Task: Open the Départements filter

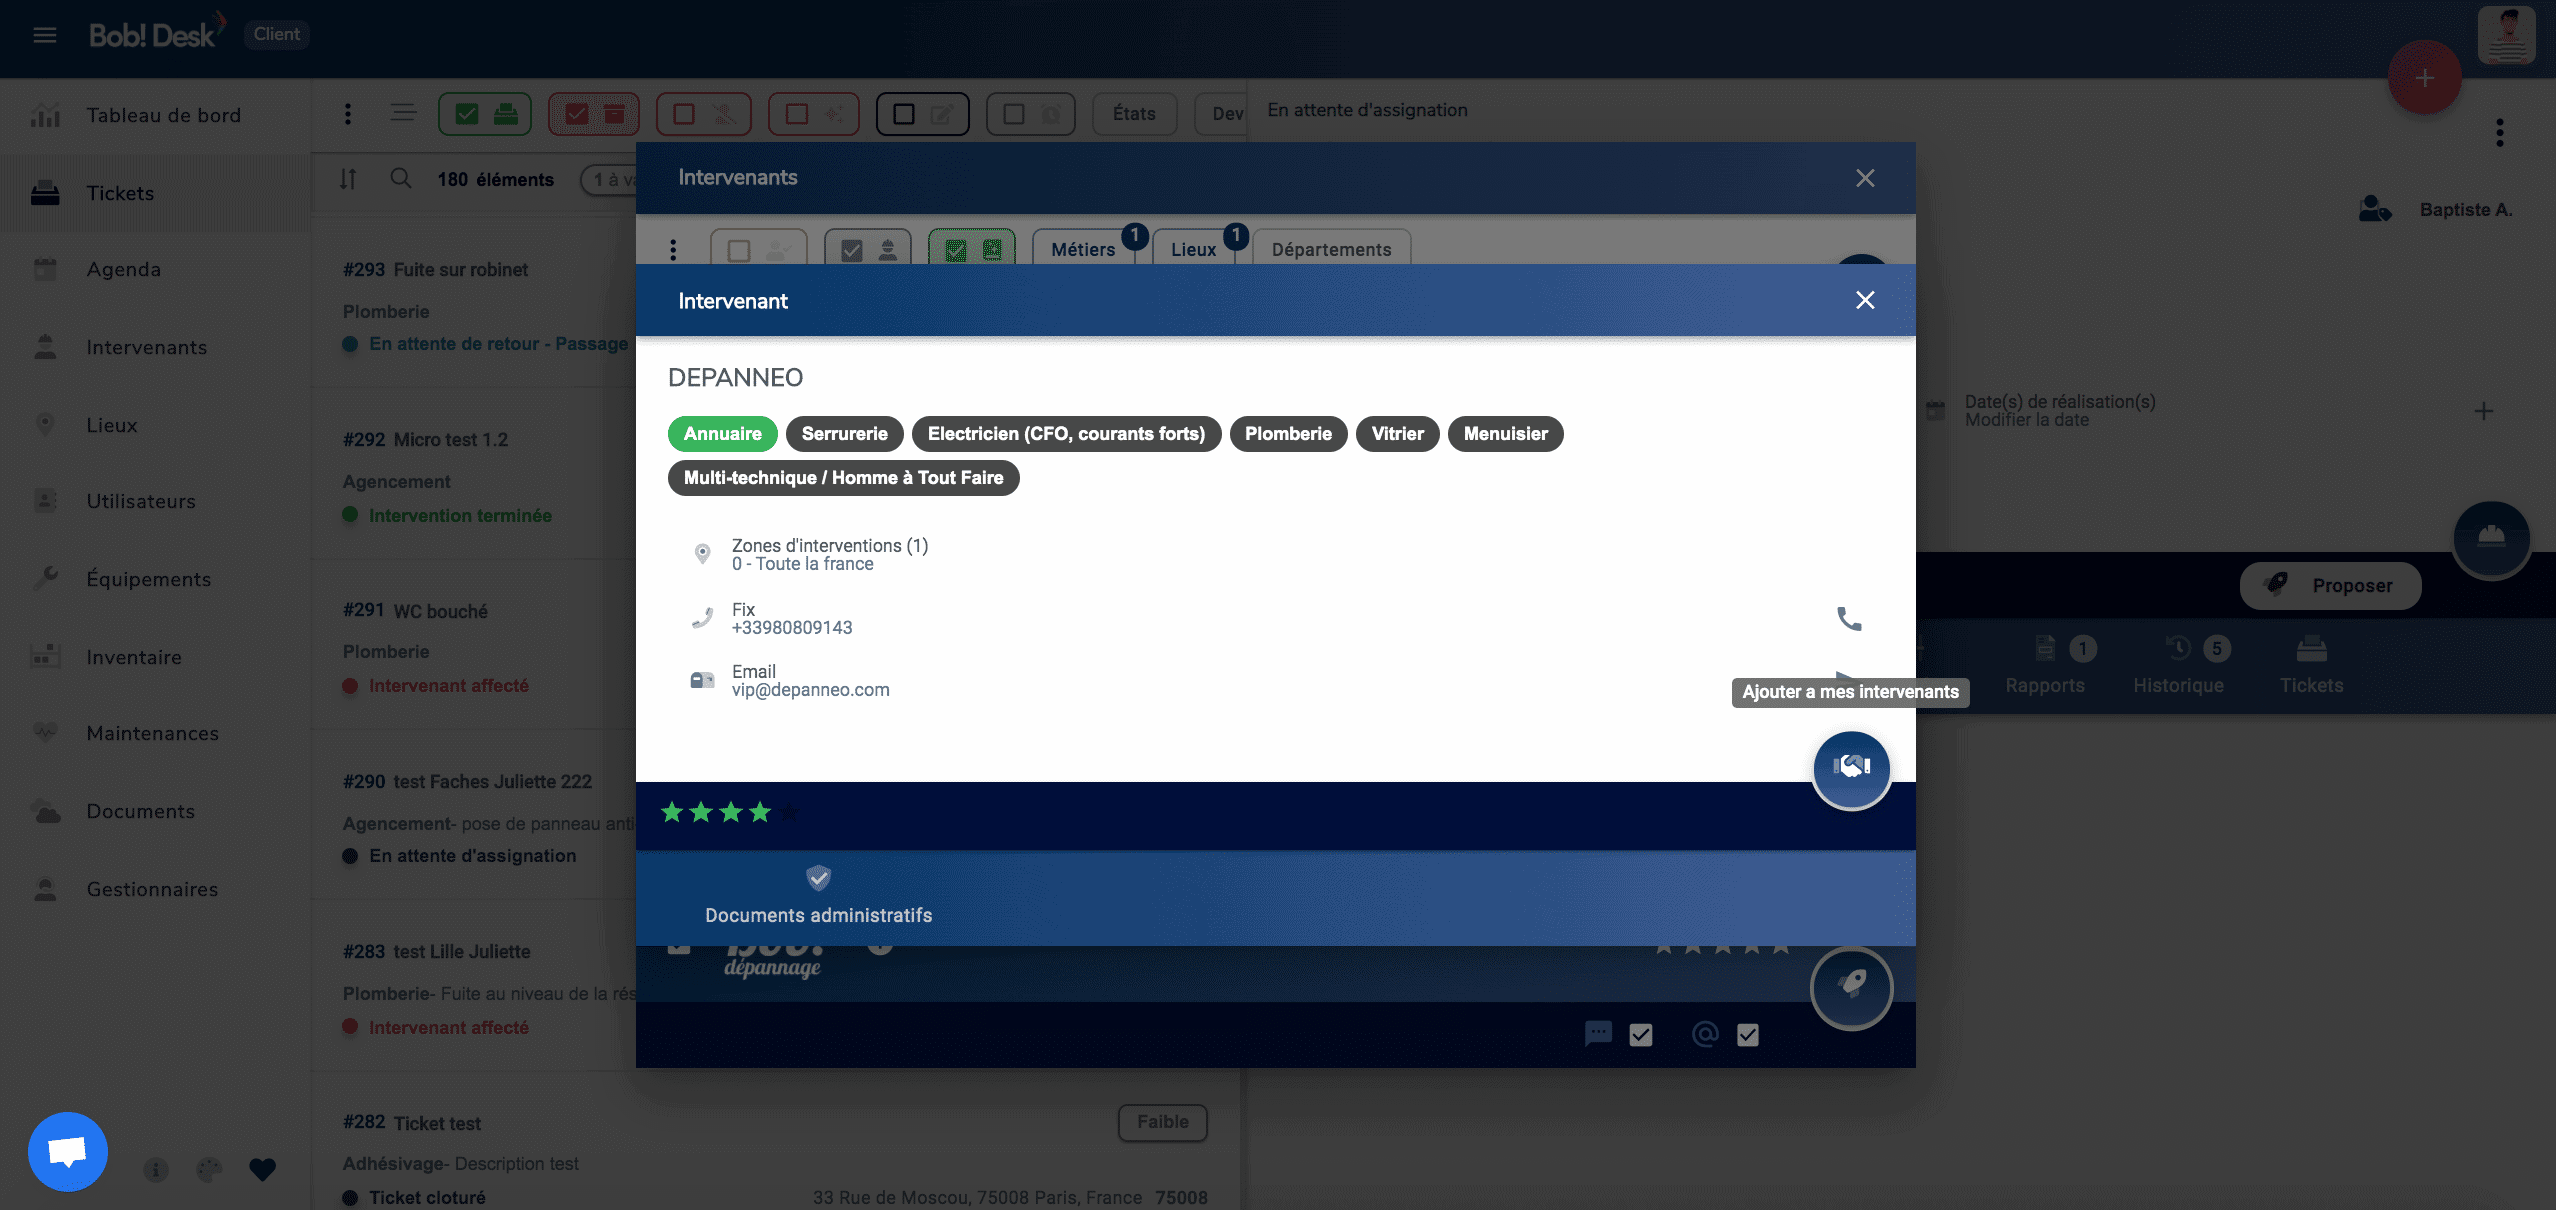Action: point(1331,249)
